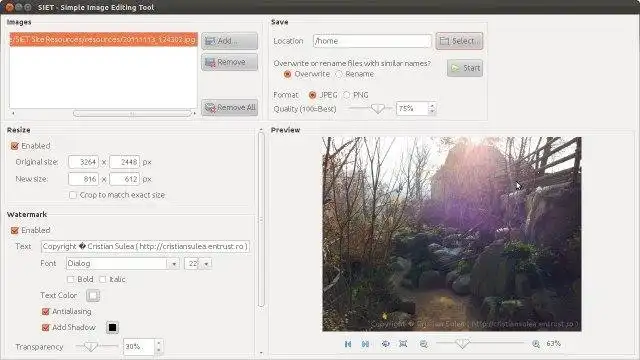640x360 pixels.
Task: Click the images list right scroll arrow
Action: (194, 113)
